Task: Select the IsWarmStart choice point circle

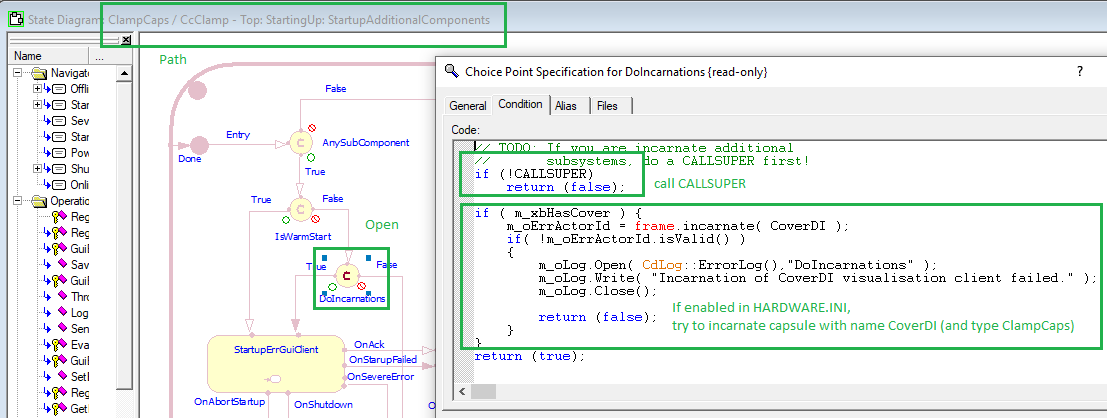Action: [302, 210]
